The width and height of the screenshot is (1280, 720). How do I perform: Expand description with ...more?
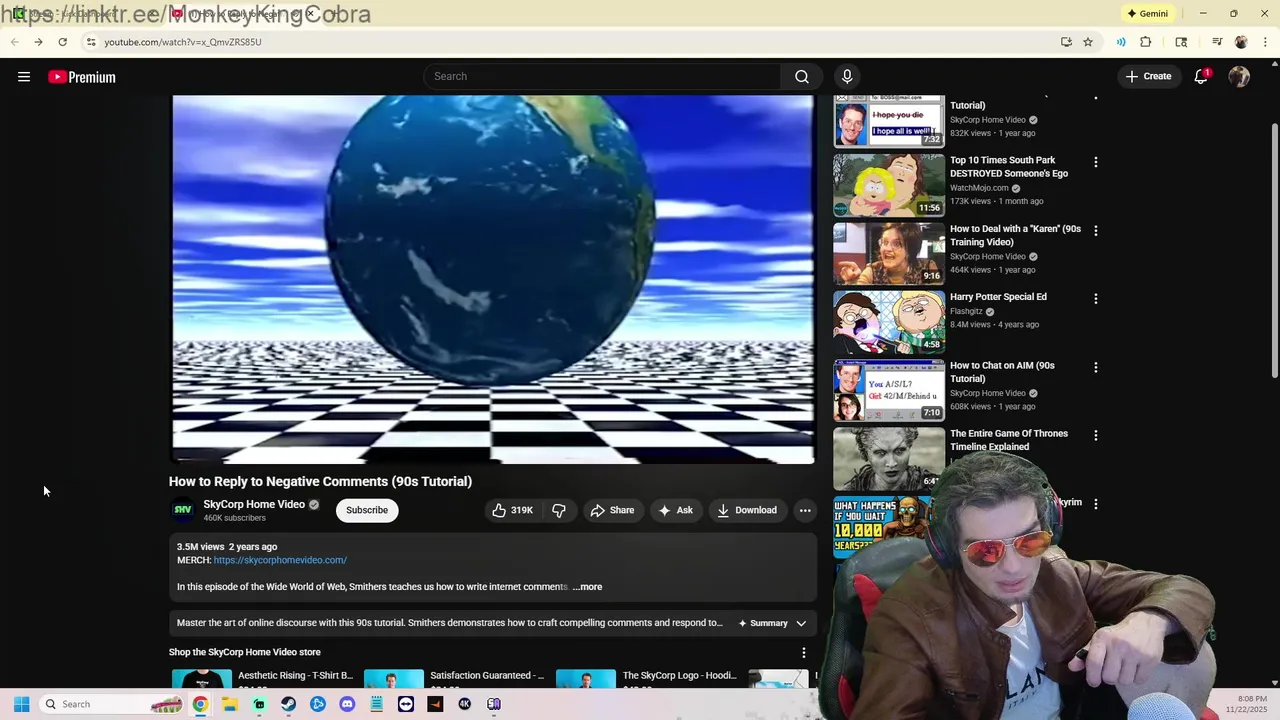[x=587, y=587]
